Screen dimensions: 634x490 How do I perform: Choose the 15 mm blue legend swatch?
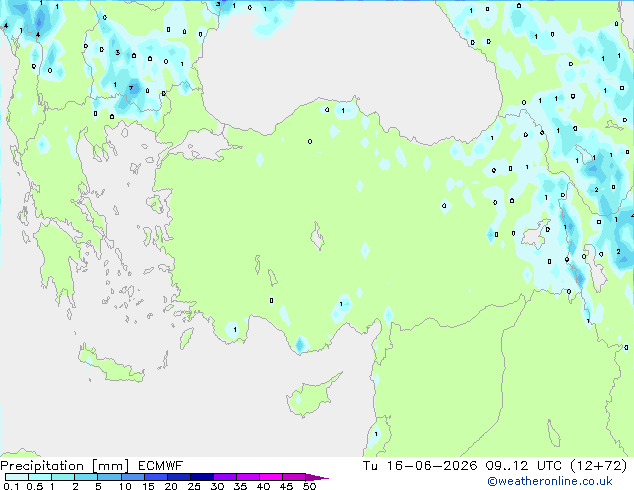coord(156,477)
